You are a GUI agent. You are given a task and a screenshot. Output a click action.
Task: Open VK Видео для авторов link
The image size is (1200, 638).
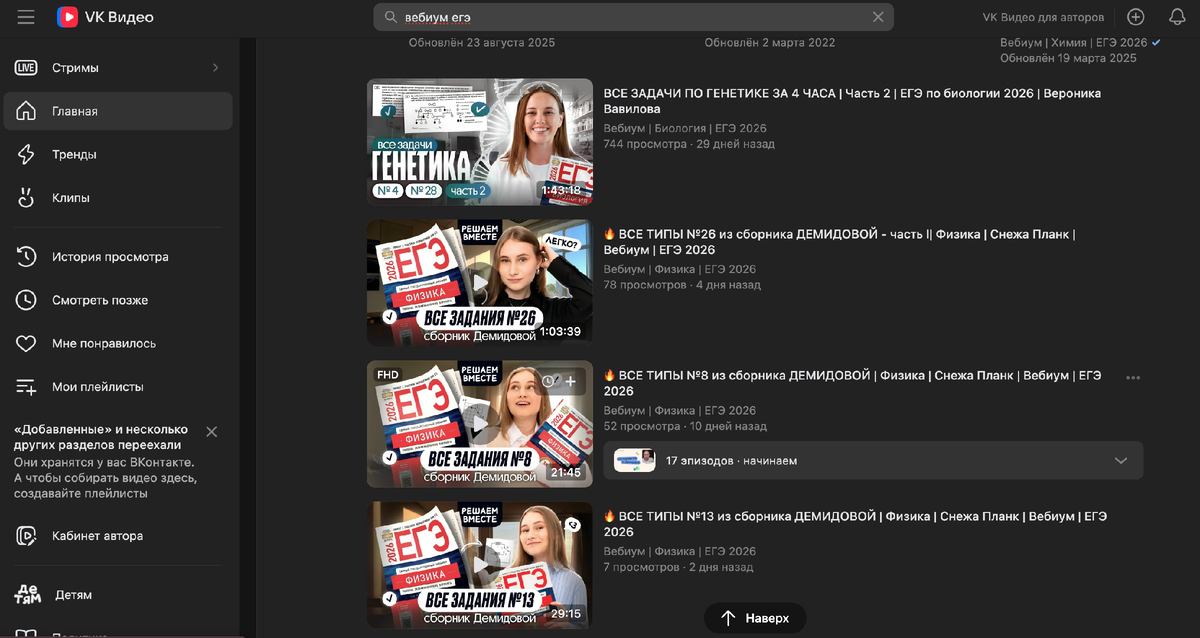click(1044, 17)
